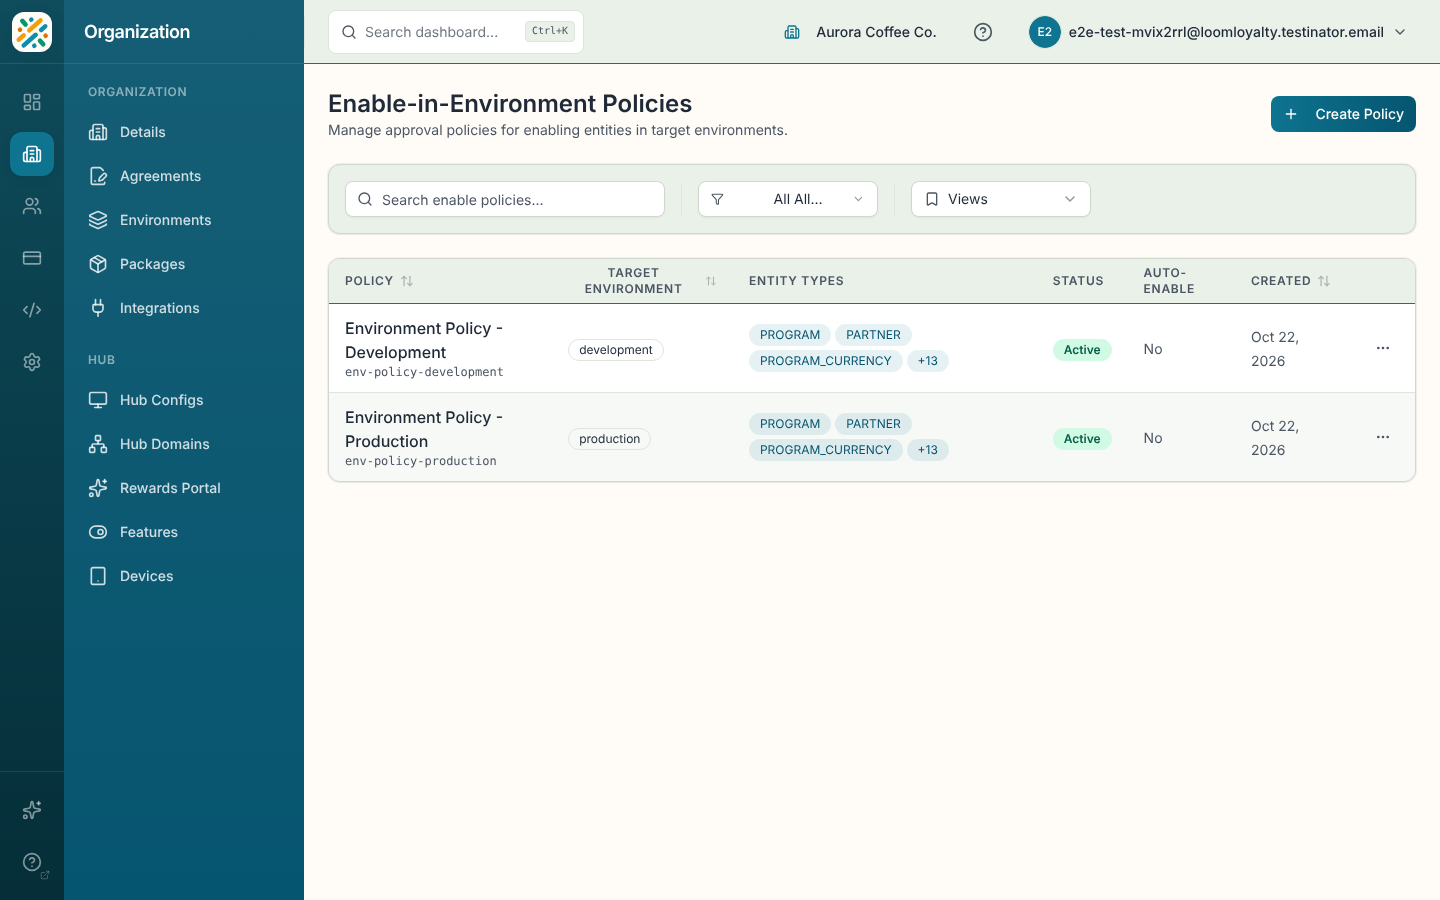Screen dimensions: 1440x900
Task: Open Packages in sidebar
Action: coord(184,264)
